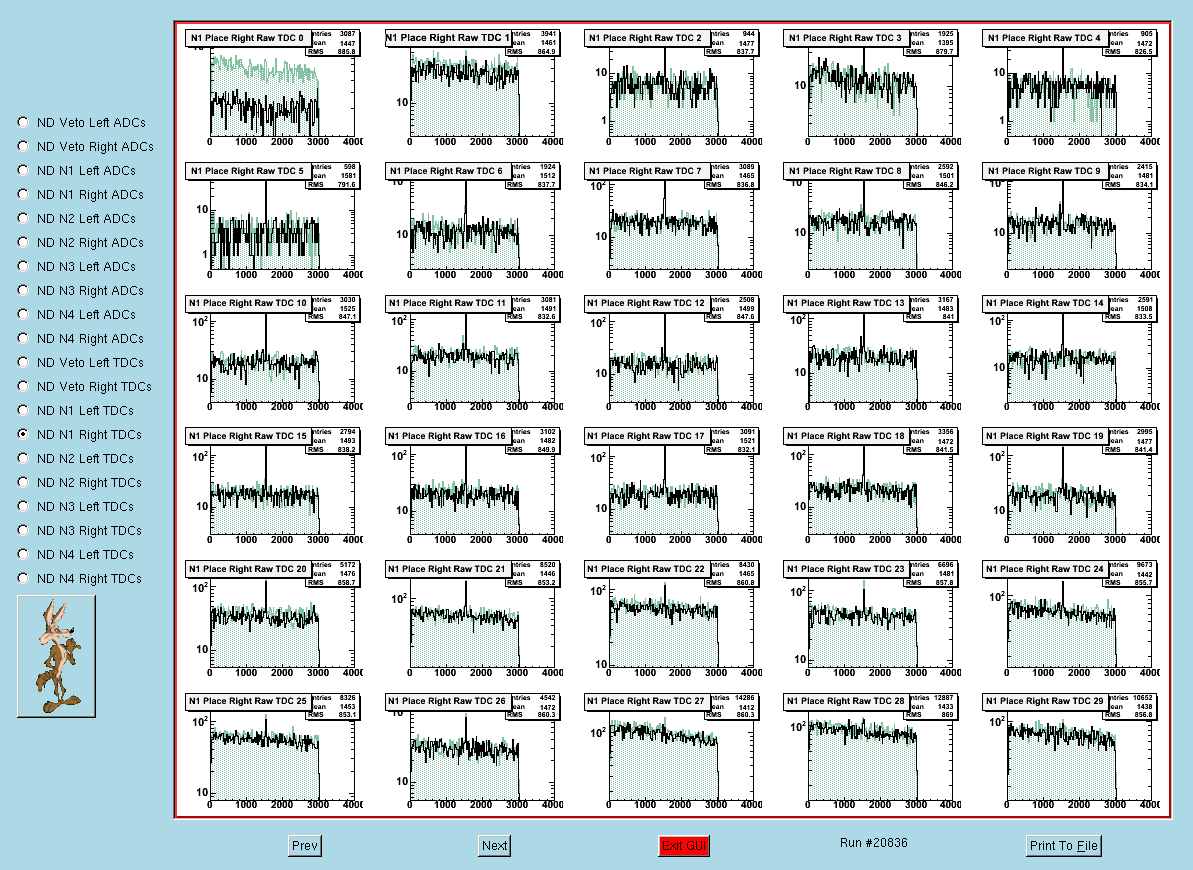The height and width of the screenshot is (870, 1193).
Task: Select ND N2 Left ADCs radio button
Action: [23, 218]
